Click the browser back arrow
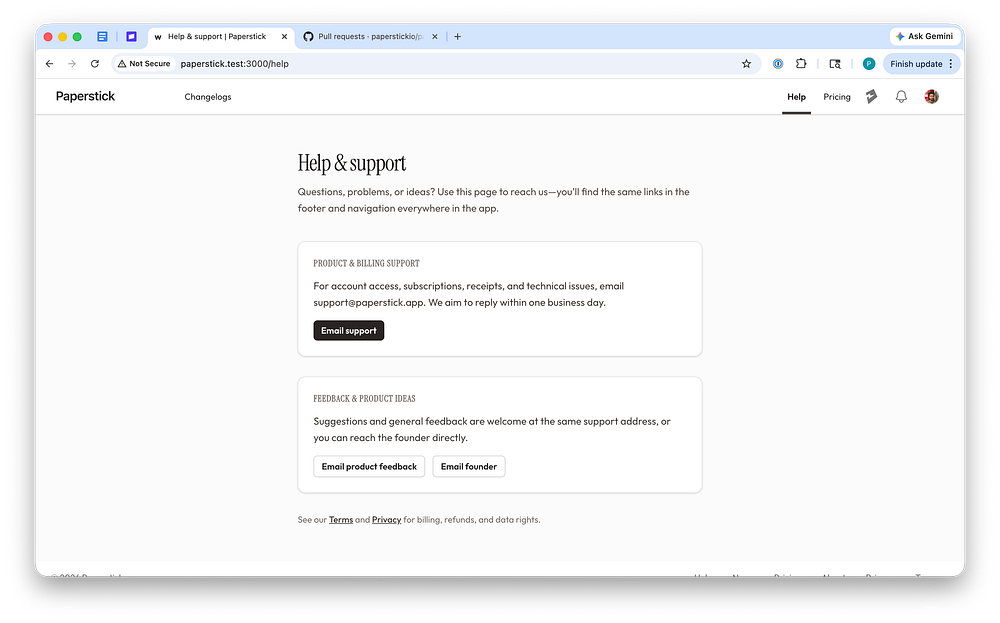Image resolution: width=1000 pixels, height=623 pixels. point(49,64)
